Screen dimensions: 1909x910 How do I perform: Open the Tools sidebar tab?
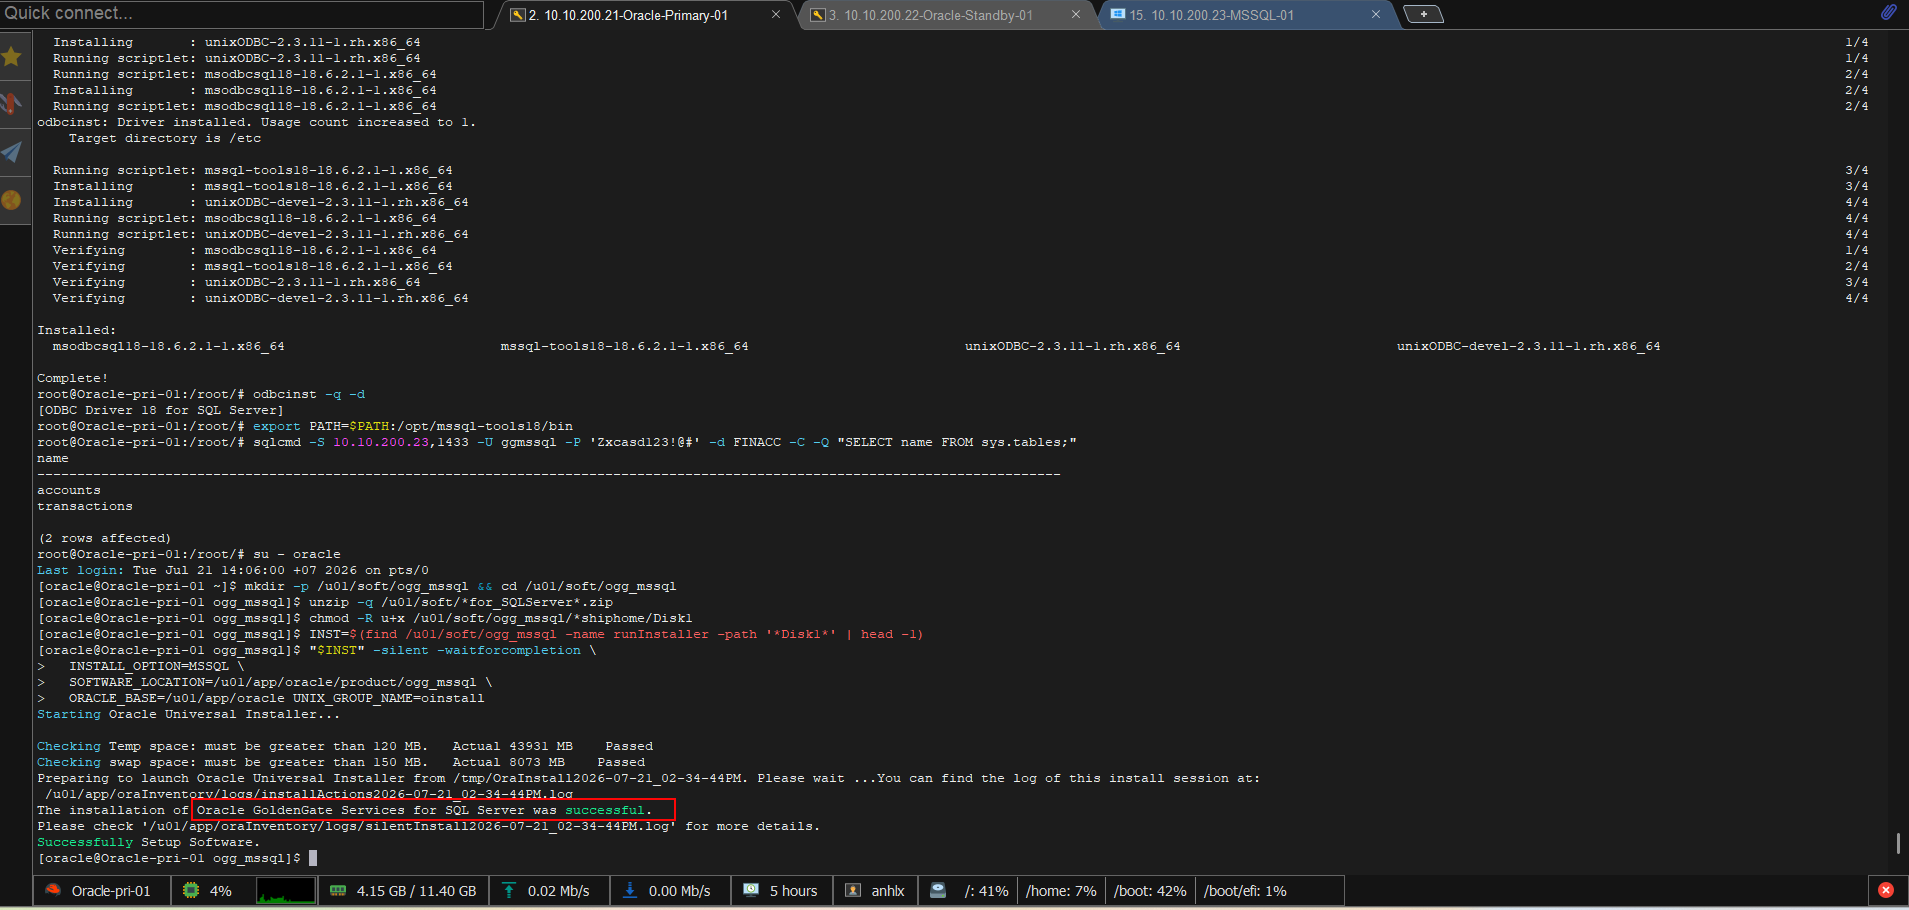tap(12, 104)
